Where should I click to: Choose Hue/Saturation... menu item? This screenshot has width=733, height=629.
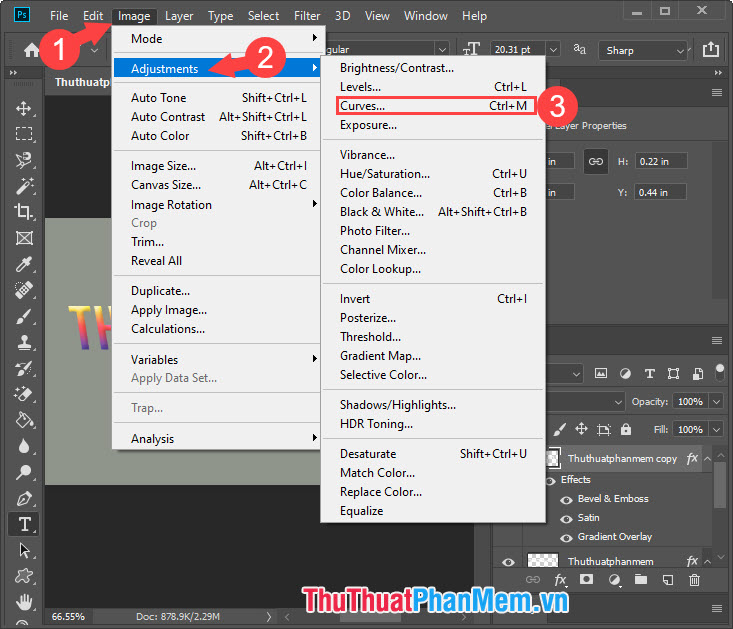click(433, 174)
